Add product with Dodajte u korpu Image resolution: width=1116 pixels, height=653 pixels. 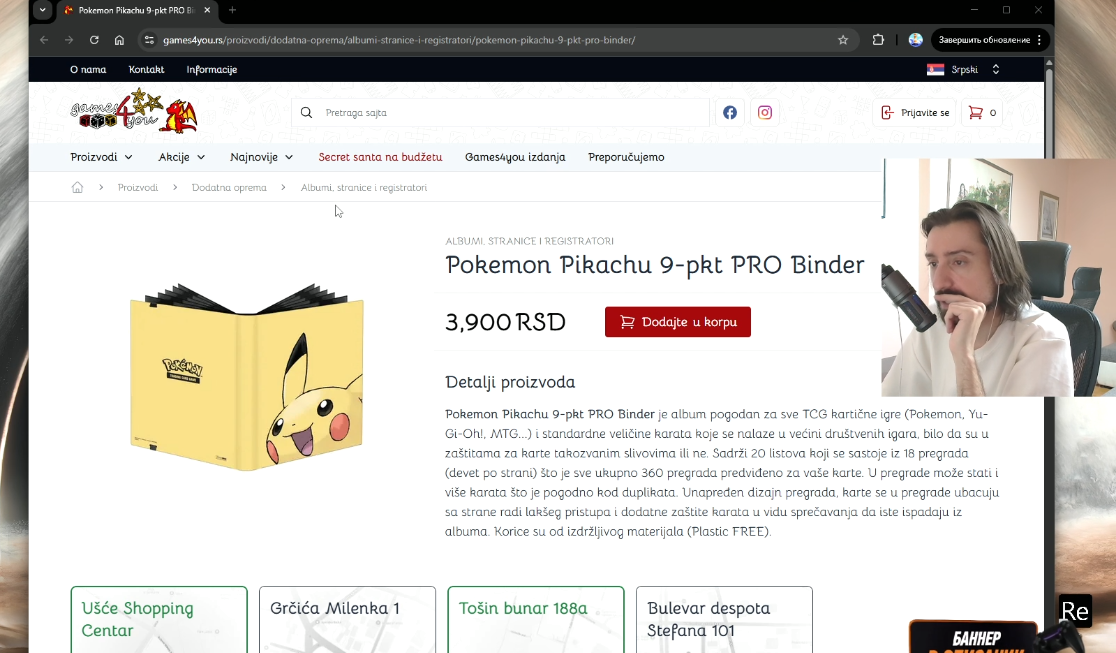678,322
